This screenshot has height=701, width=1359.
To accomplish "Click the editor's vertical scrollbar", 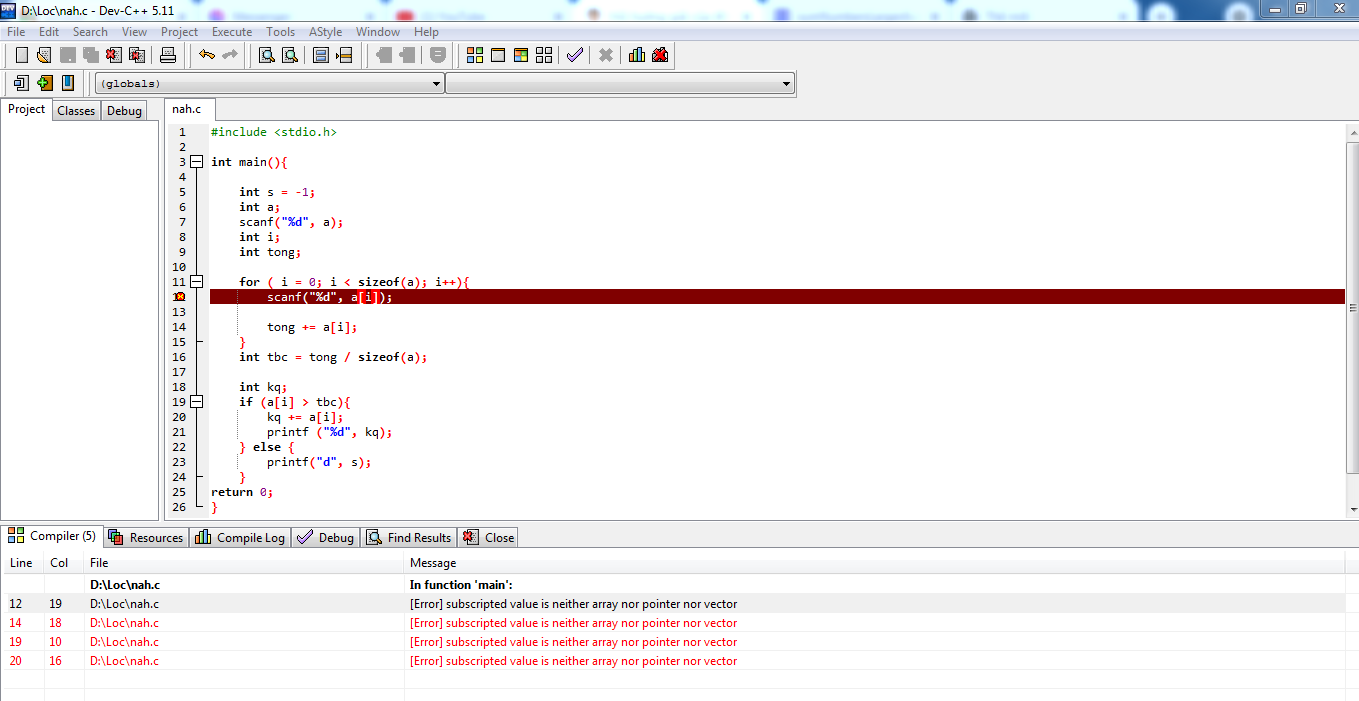I will click(1352, 320).
